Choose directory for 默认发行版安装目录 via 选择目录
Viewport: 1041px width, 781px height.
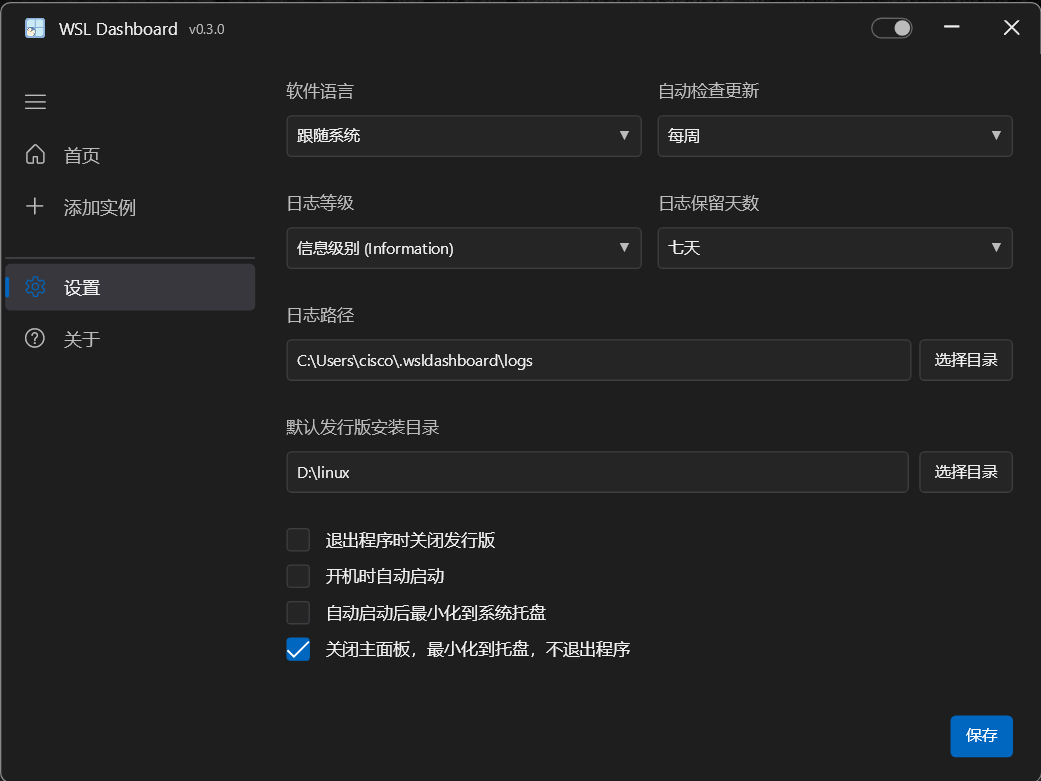pyautogui.click(x=965, y=472)
